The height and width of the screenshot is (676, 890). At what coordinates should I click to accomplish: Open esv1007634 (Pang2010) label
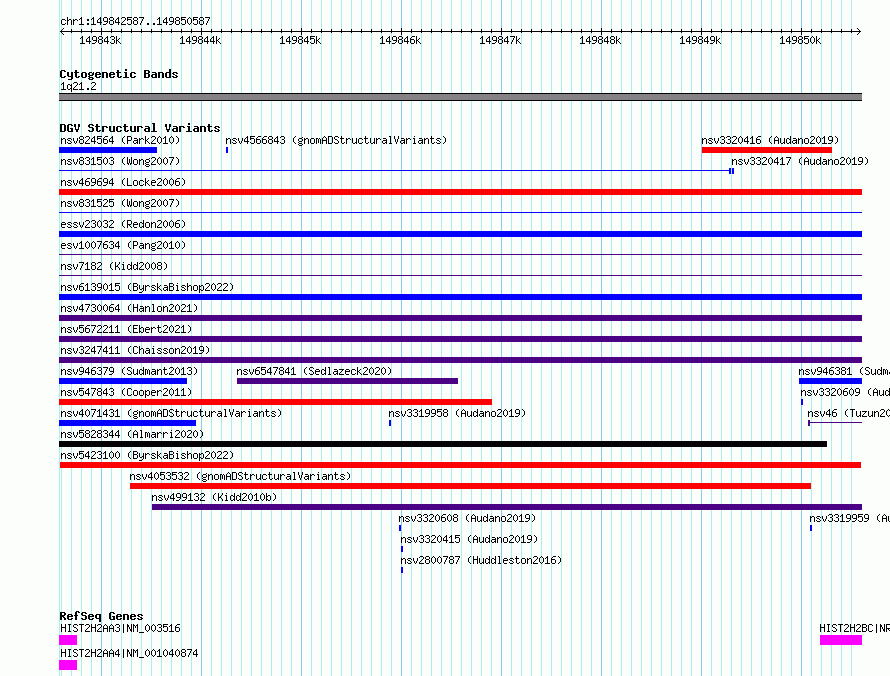click(x=123, y=245)
